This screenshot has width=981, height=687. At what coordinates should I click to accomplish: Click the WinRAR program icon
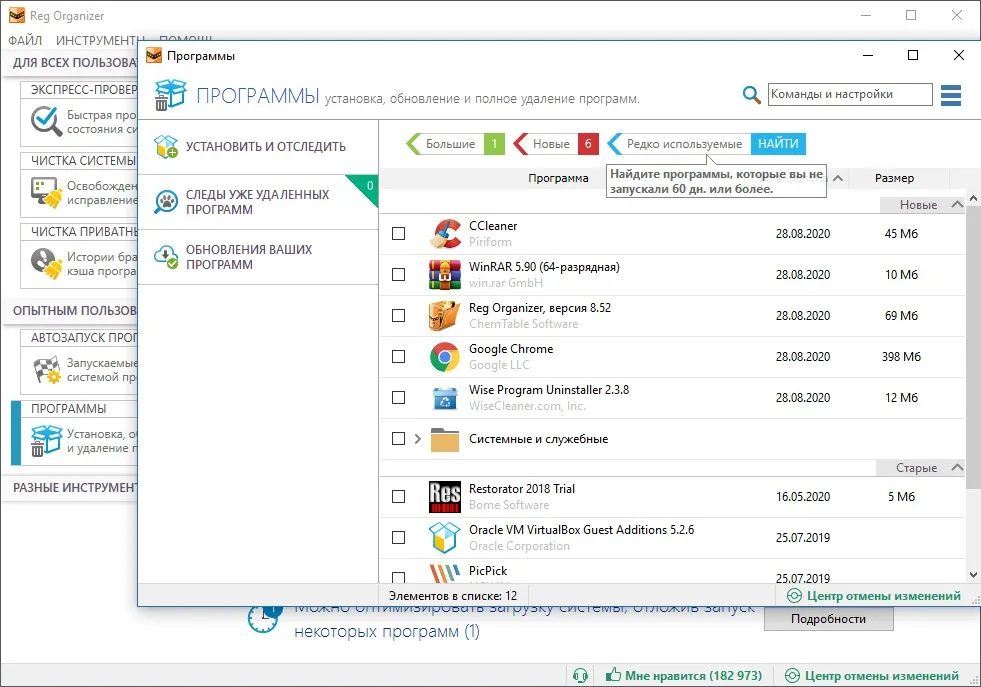(445, 275)
